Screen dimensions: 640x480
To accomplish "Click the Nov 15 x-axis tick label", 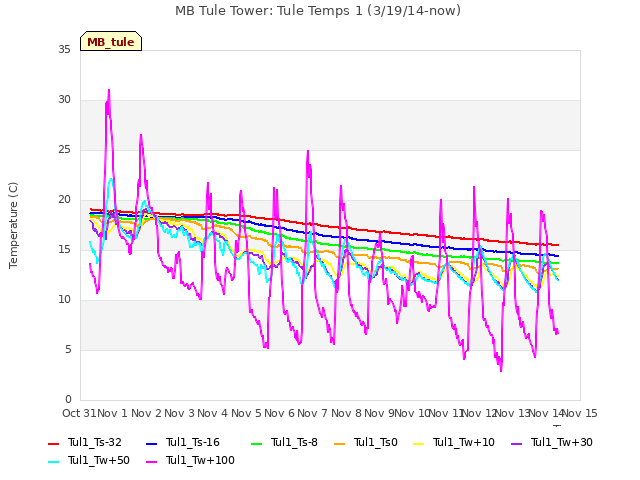I will pos(580,413).
